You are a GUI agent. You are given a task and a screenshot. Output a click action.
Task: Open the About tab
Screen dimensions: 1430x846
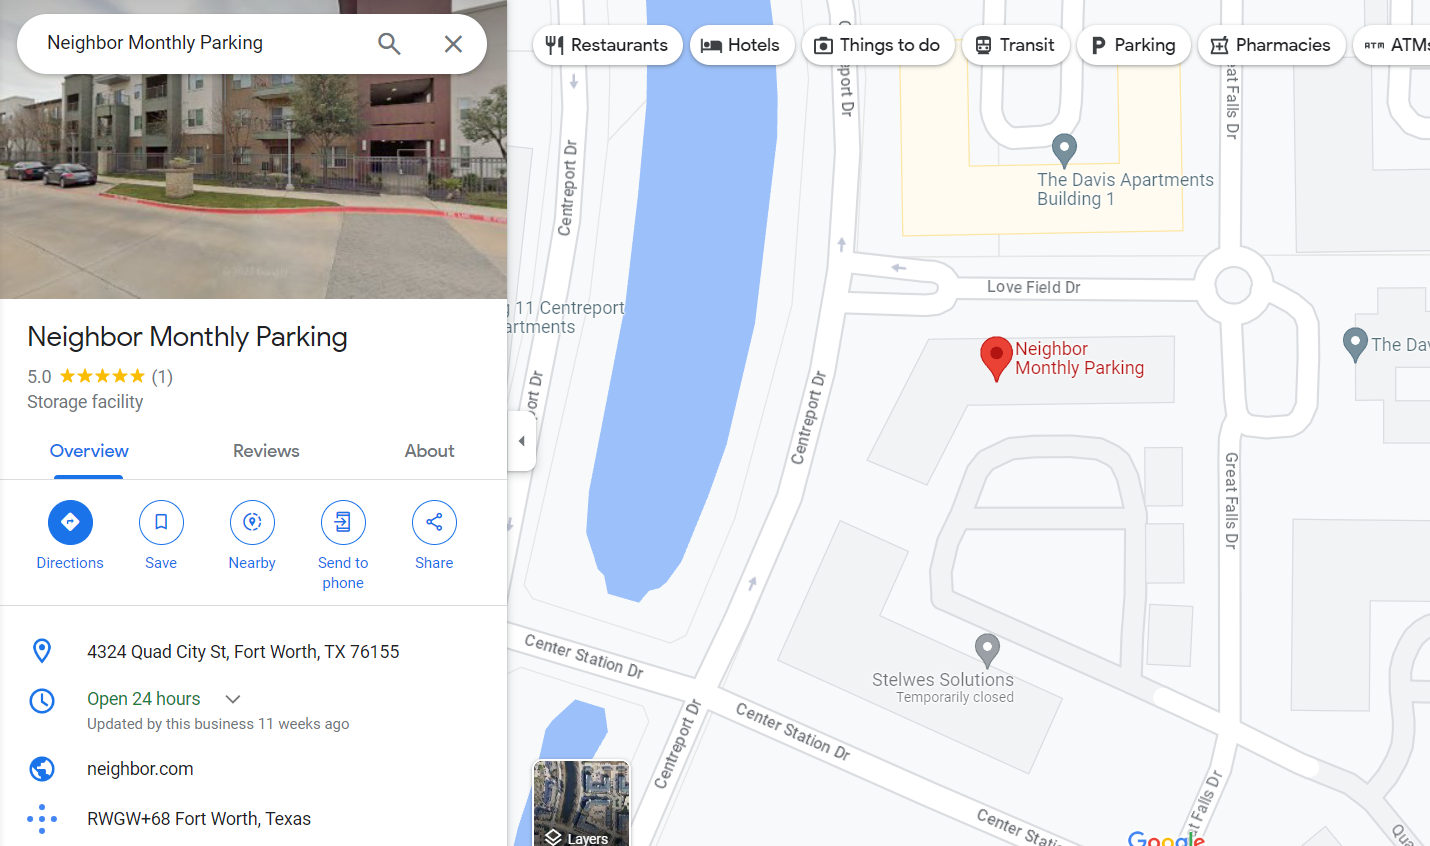click(x=429, y=451)
